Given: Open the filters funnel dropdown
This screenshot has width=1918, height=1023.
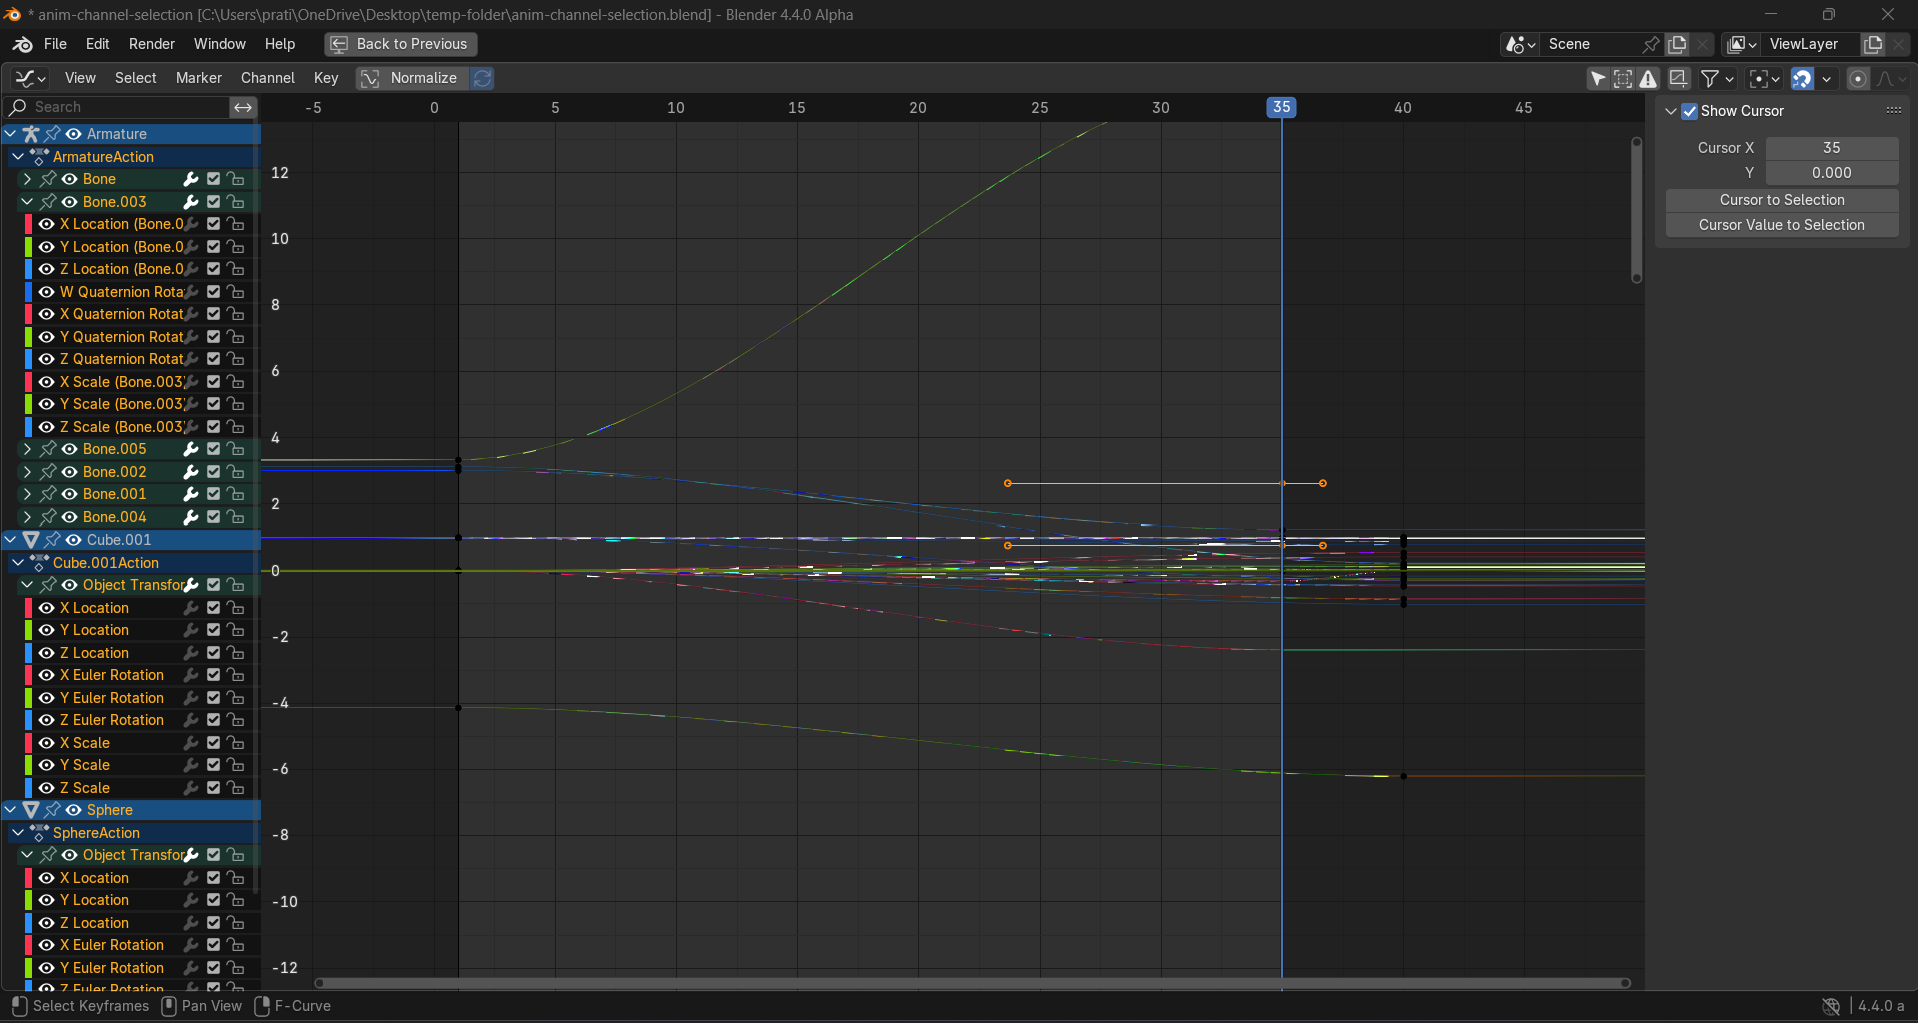Looking at the screenshot, I should [1717, 78].
